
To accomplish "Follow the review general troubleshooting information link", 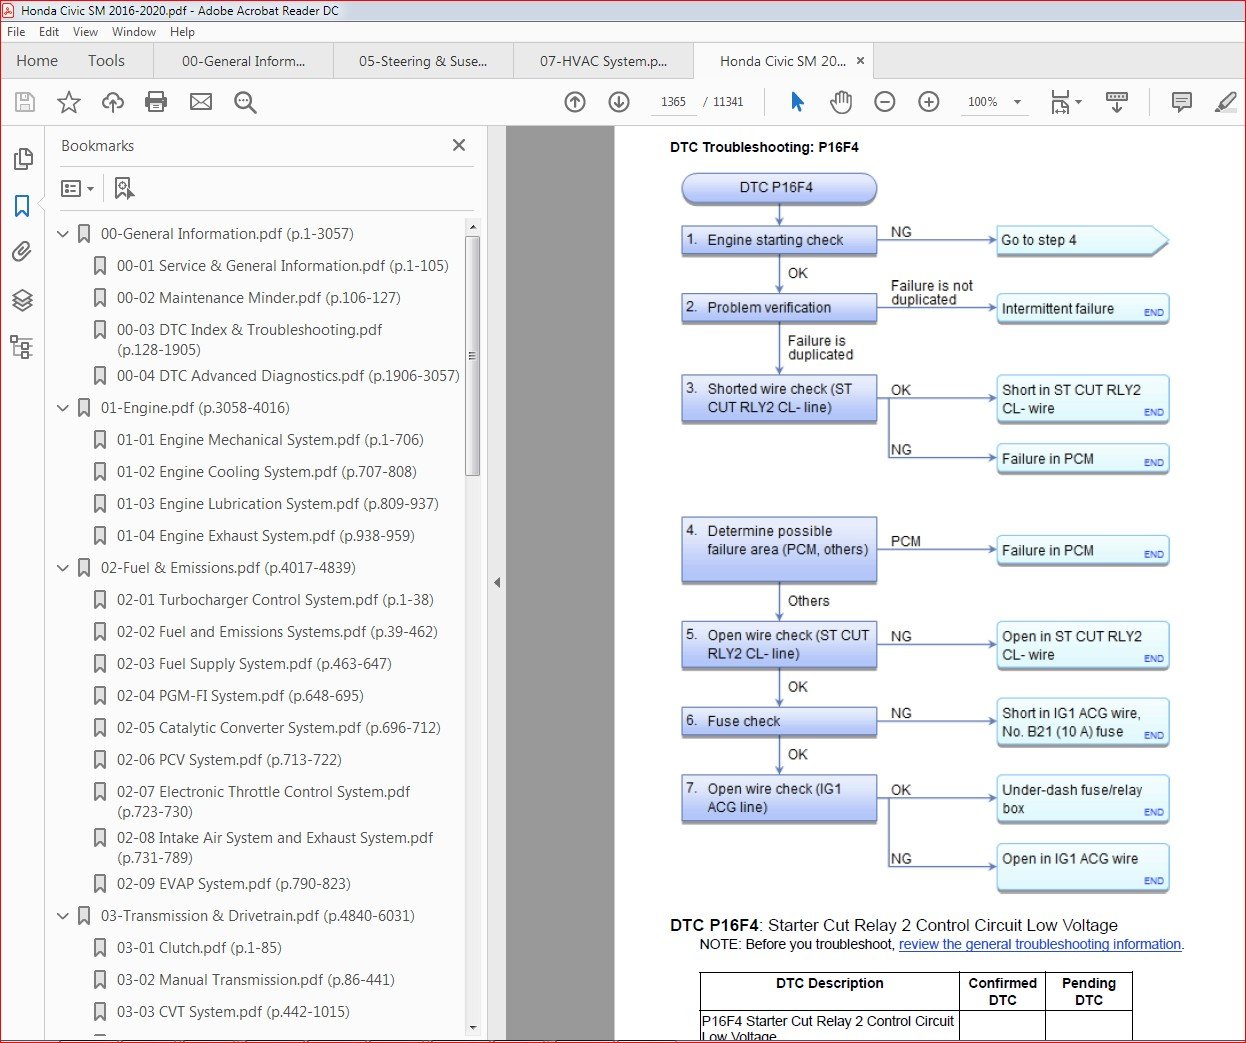I will pos(1040,944).
